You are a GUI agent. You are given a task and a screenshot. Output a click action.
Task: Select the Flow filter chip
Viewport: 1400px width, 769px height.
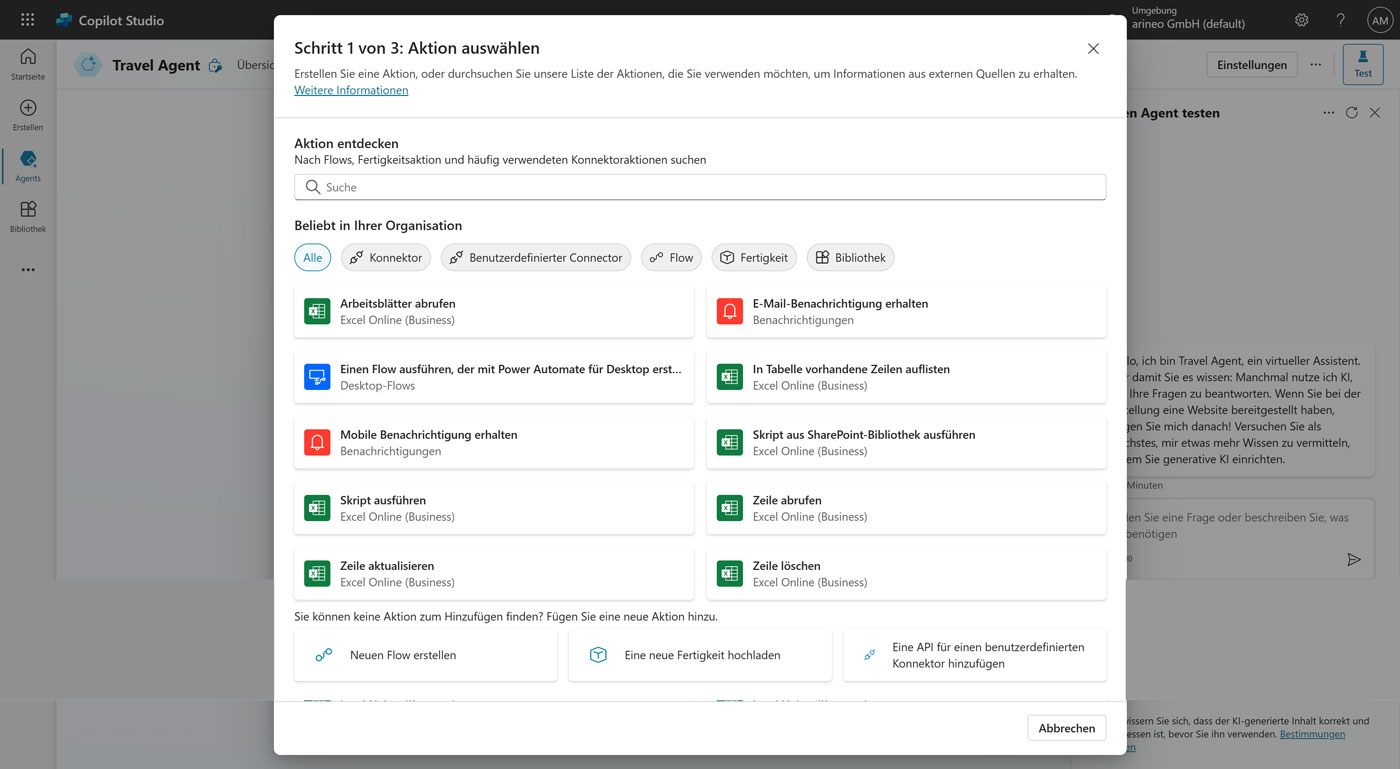671,258
